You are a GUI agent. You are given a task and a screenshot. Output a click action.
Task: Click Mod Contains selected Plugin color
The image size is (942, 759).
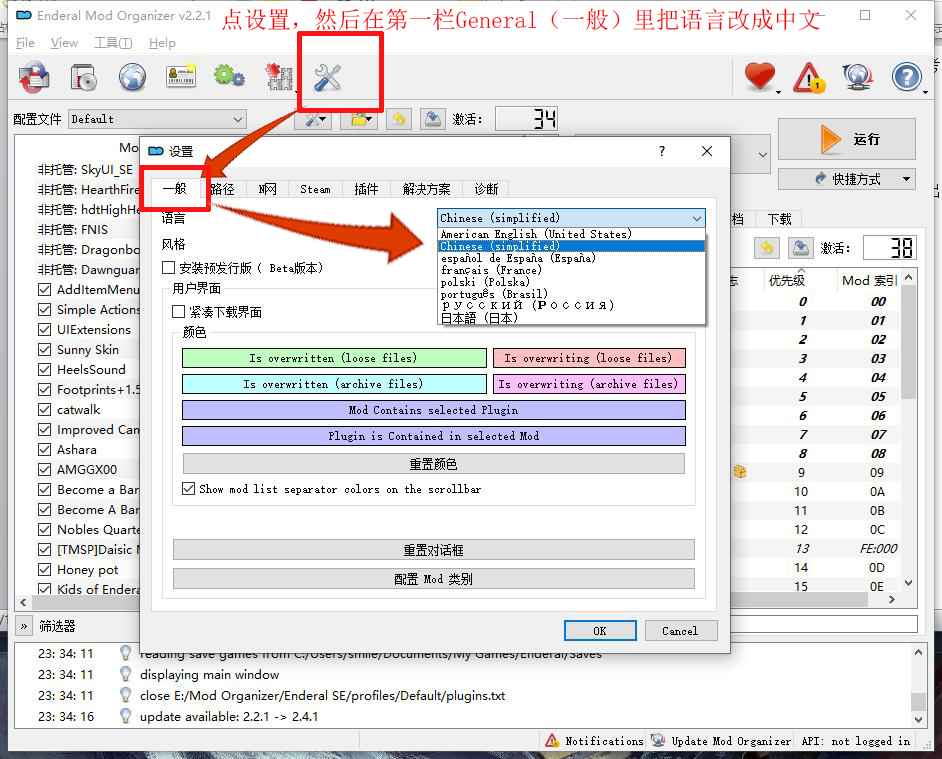coord(434,410)
